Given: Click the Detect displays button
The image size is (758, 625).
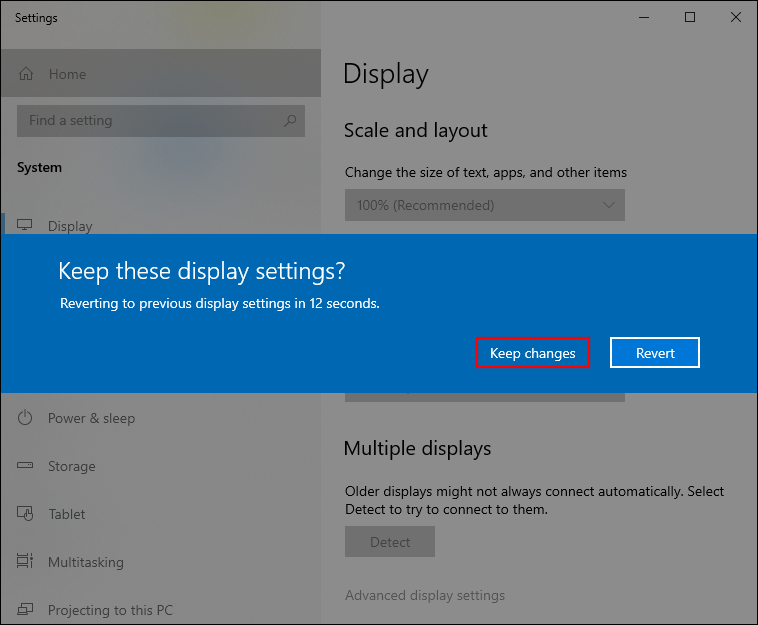Looking at the screenshot, I should coord(390,542).
